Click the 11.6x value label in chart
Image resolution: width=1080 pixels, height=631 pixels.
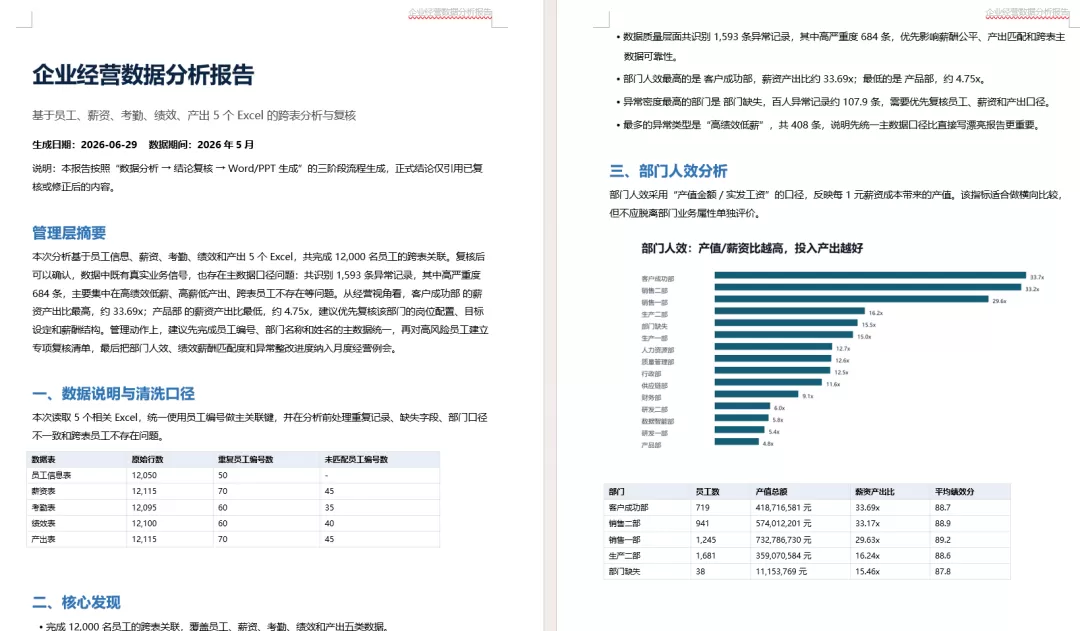pos(833,384)
